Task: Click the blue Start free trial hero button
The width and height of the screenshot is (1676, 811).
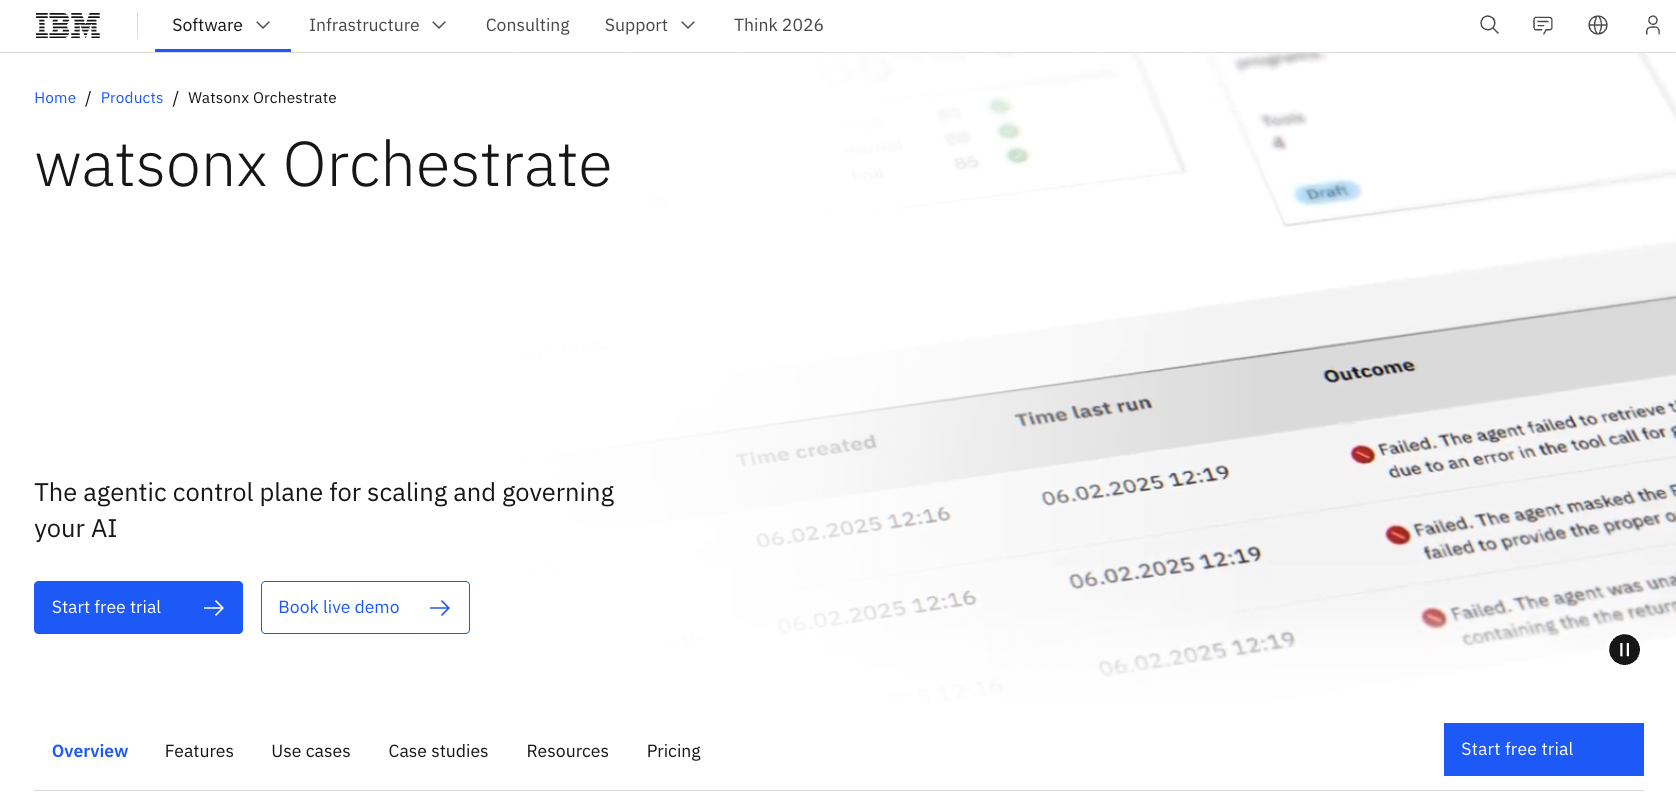Action: pos(138,607)
